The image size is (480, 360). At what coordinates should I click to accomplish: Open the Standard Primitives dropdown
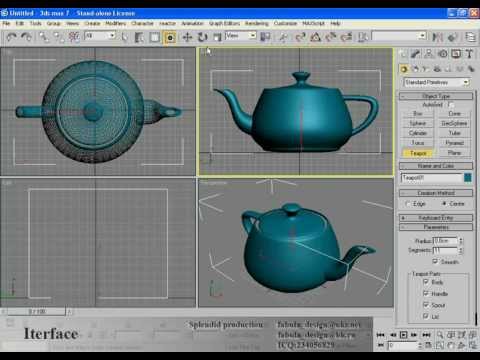pos(437,82)
